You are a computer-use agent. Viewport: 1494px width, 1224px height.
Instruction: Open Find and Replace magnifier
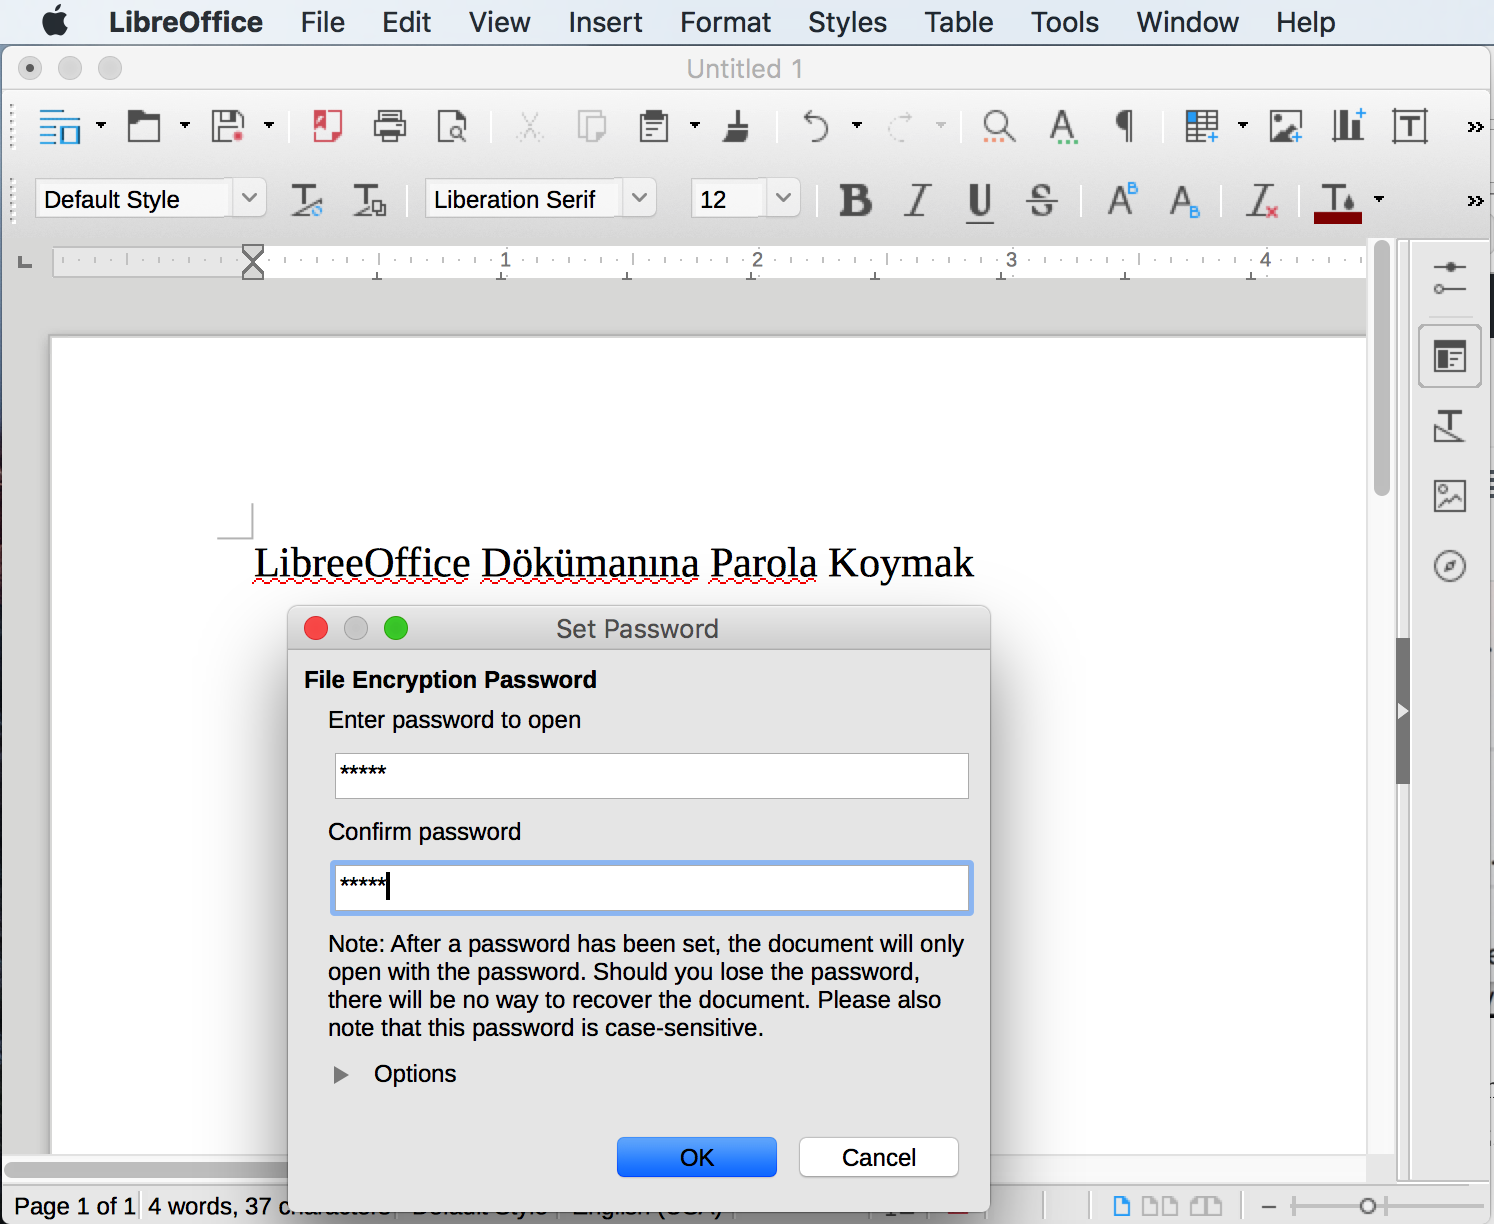(999, 126)
